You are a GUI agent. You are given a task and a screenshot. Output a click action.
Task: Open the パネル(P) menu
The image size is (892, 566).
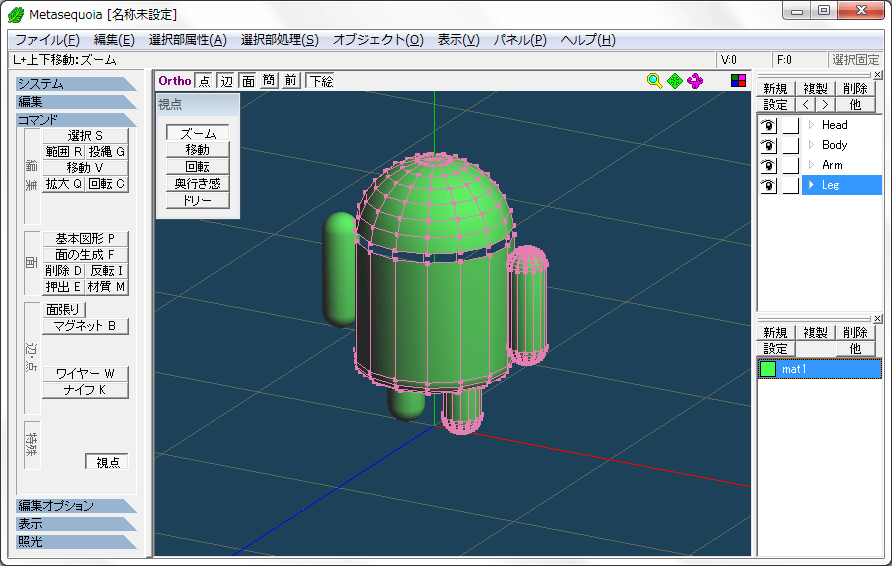pyautogui.click(x=520, y=40)
